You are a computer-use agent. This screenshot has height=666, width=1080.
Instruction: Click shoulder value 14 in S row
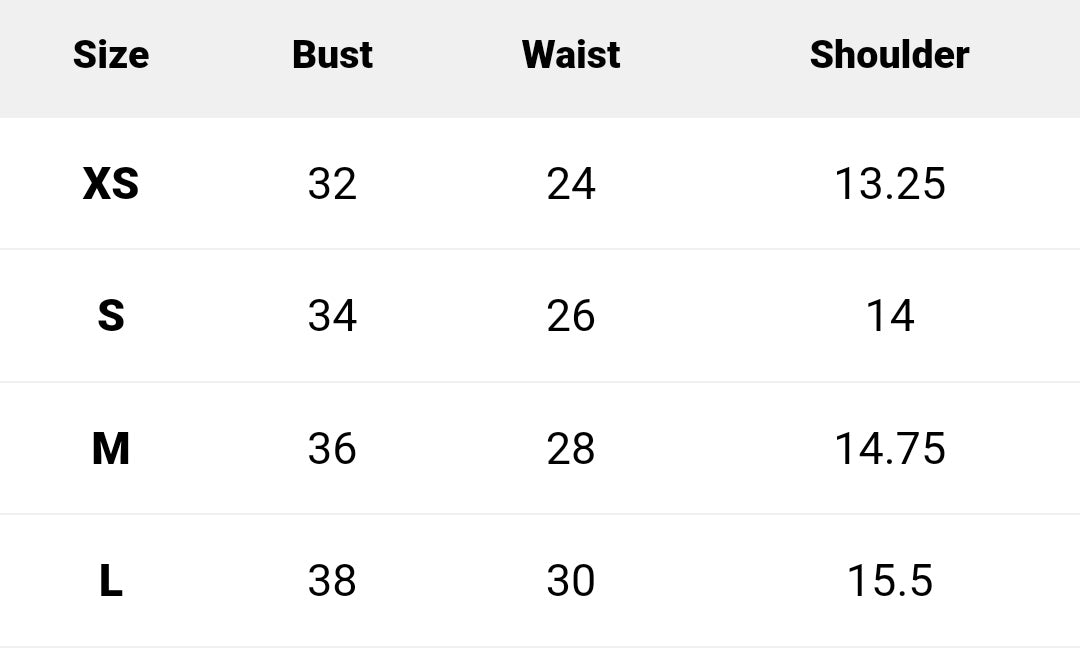[889, 316]
